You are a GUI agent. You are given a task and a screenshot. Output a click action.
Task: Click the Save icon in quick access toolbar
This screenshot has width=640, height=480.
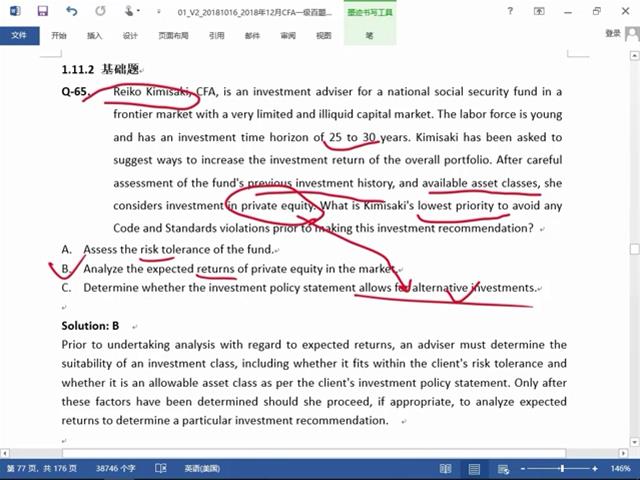tap(42, 11)
